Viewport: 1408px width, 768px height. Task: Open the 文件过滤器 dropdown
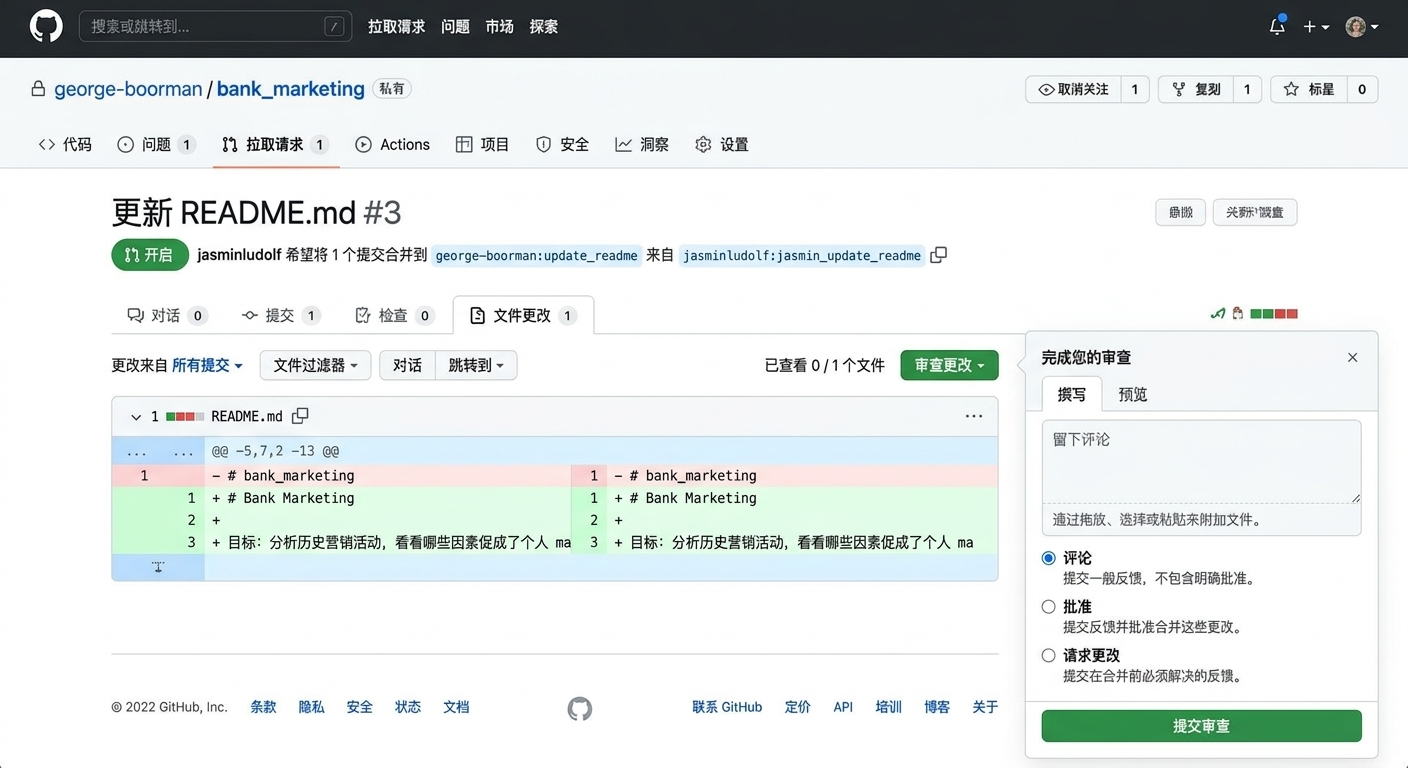(x=315, y=365)
